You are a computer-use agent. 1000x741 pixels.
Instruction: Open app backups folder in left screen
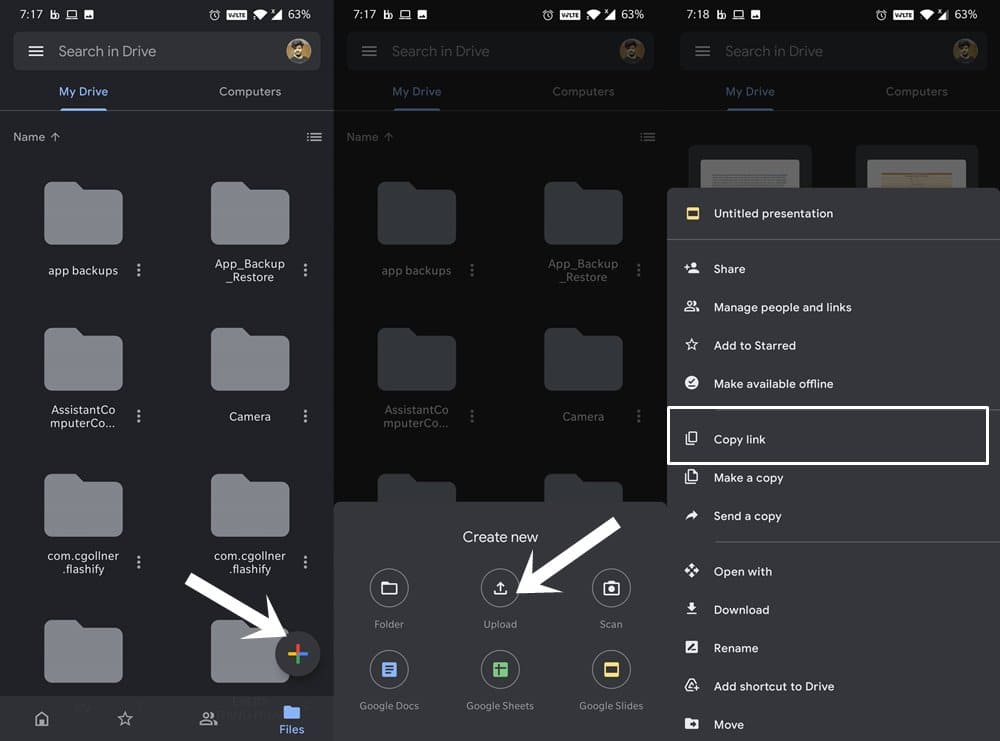pyautogui.click(x=83, y=214)
